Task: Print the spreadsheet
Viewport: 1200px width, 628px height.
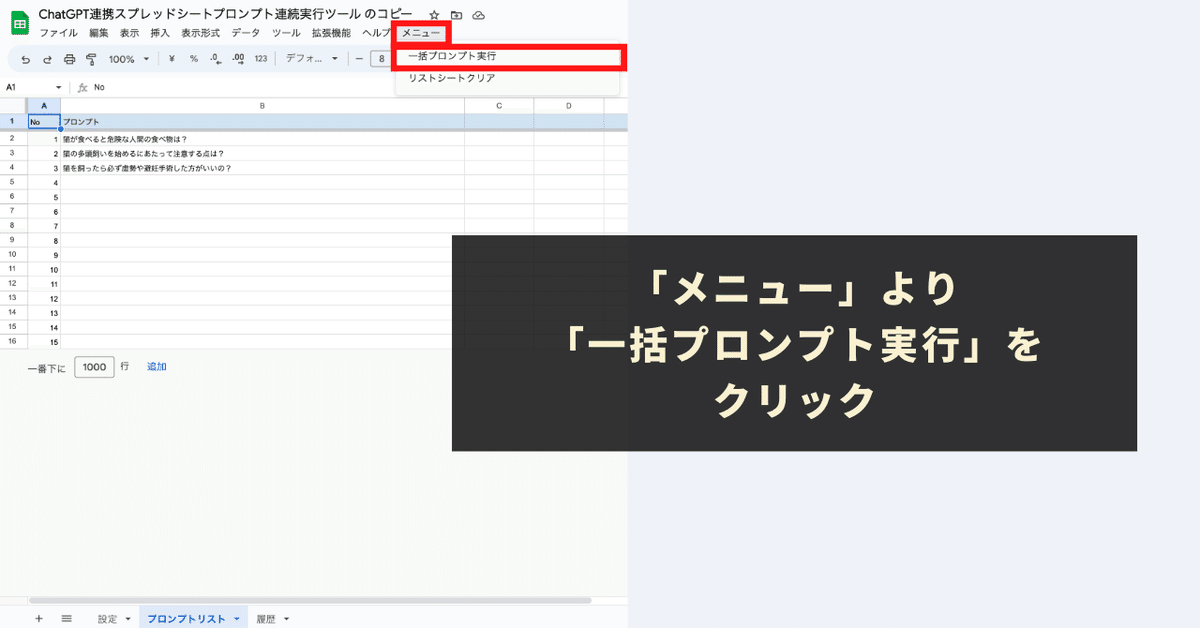Action: tap(69, 59)
